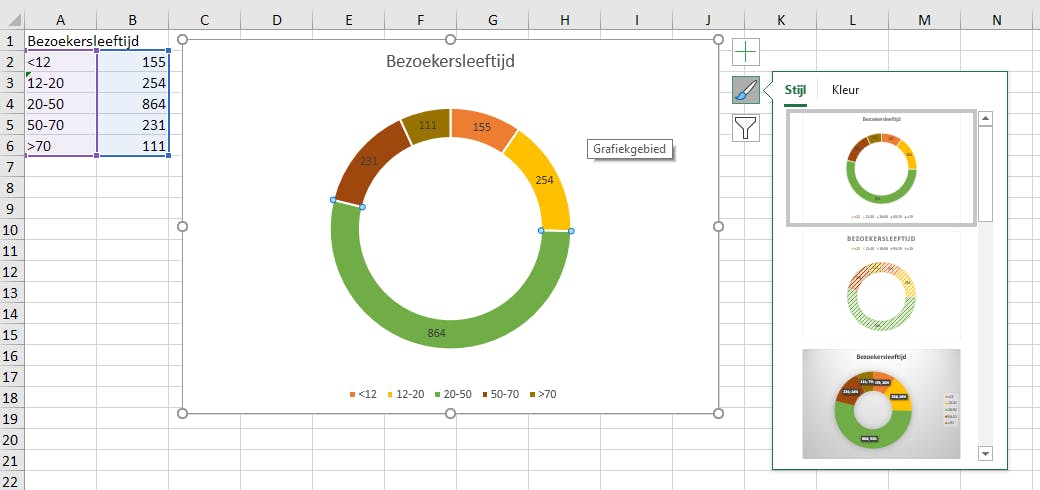The image size is (1040, 490).
Task: Click the Select All corner of the sheet
Action: (x=12, y=21)
